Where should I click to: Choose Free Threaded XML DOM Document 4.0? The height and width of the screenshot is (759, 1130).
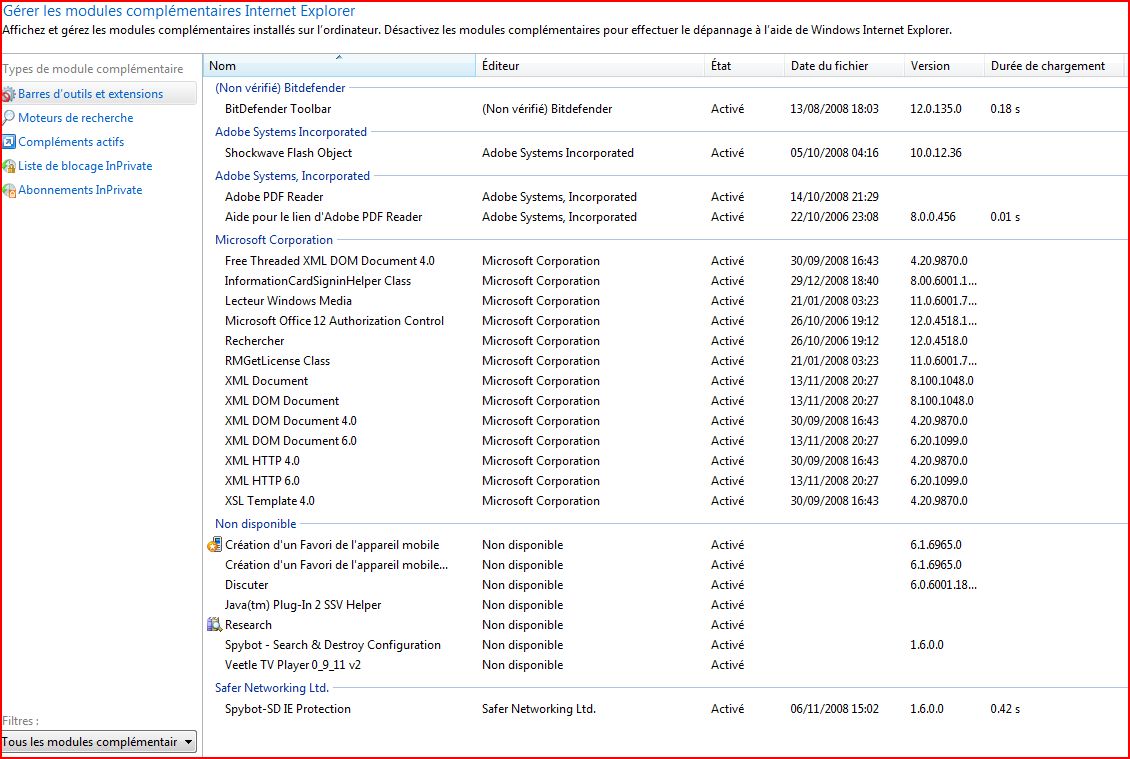pos(330,261)
